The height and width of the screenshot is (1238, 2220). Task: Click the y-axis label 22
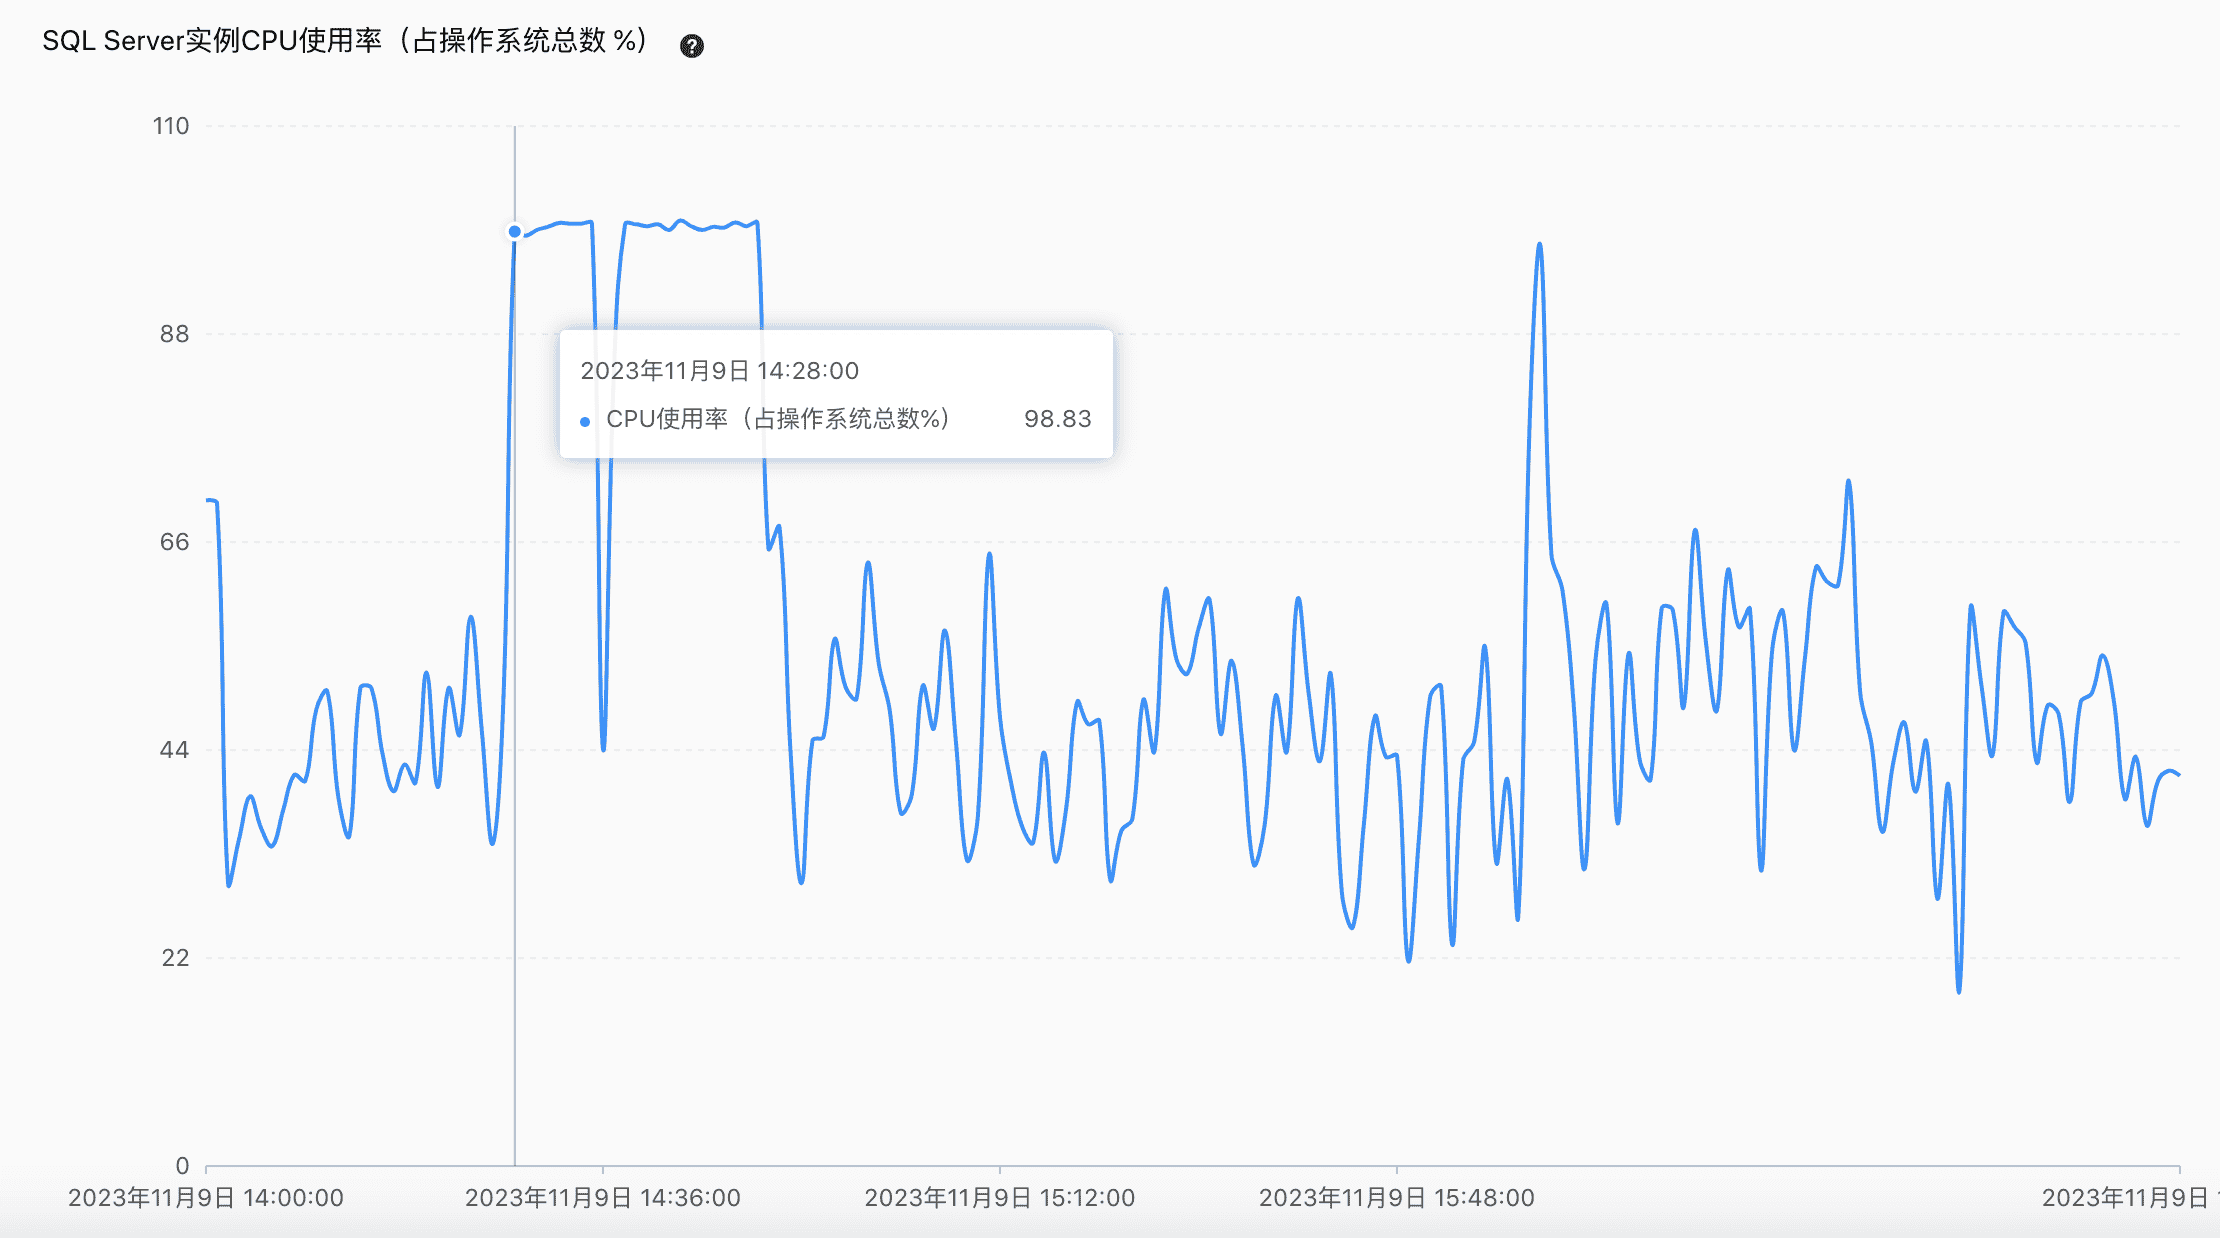[175, 958]
